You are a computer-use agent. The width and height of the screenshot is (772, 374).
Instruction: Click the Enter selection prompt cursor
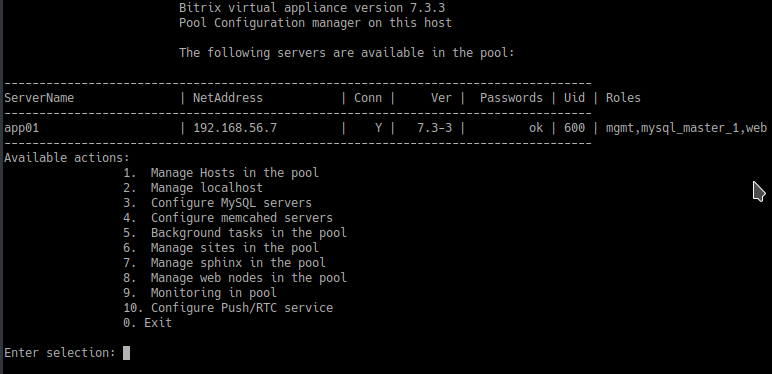pos(127,353)
